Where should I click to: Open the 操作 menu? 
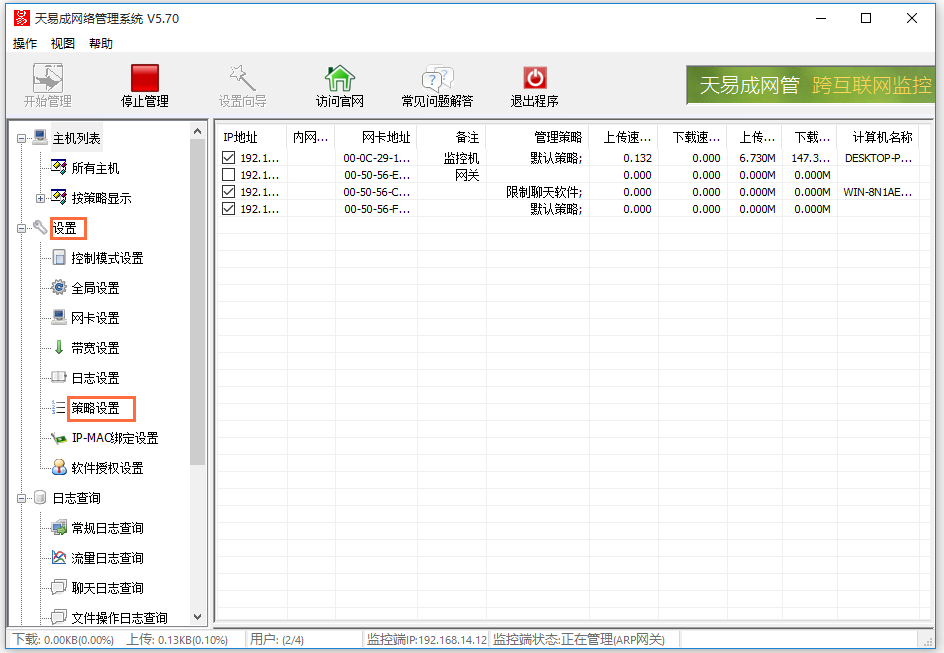[25, 43]
